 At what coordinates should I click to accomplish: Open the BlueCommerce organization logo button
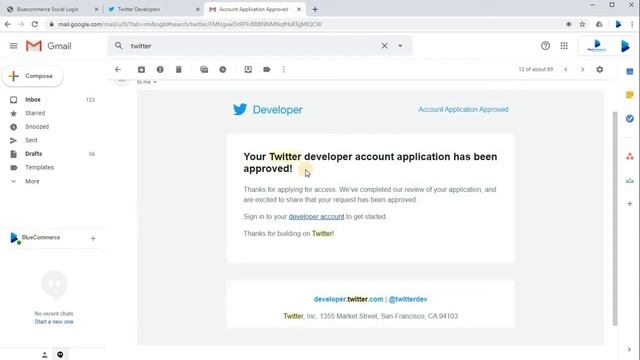[x=597, y=46]
